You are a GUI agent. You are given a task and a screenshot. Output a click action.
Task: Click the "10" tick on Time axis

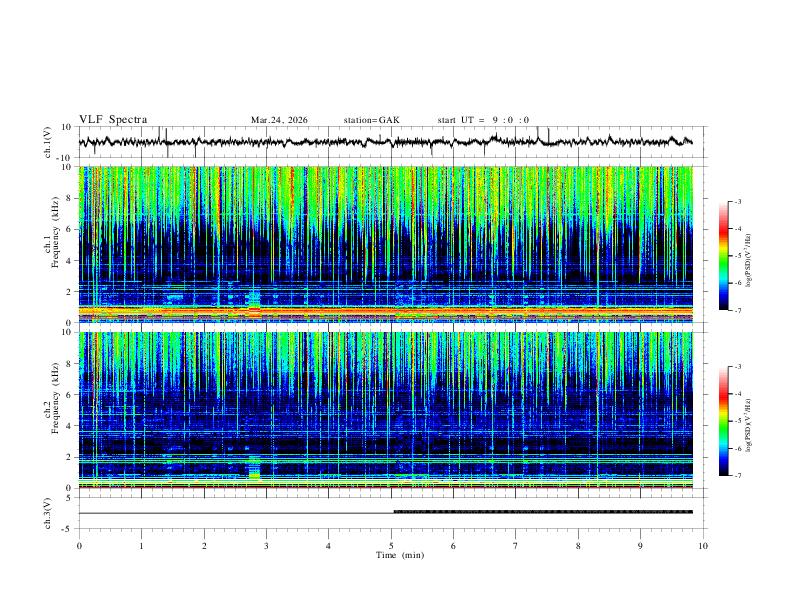[x=703, y=546]
